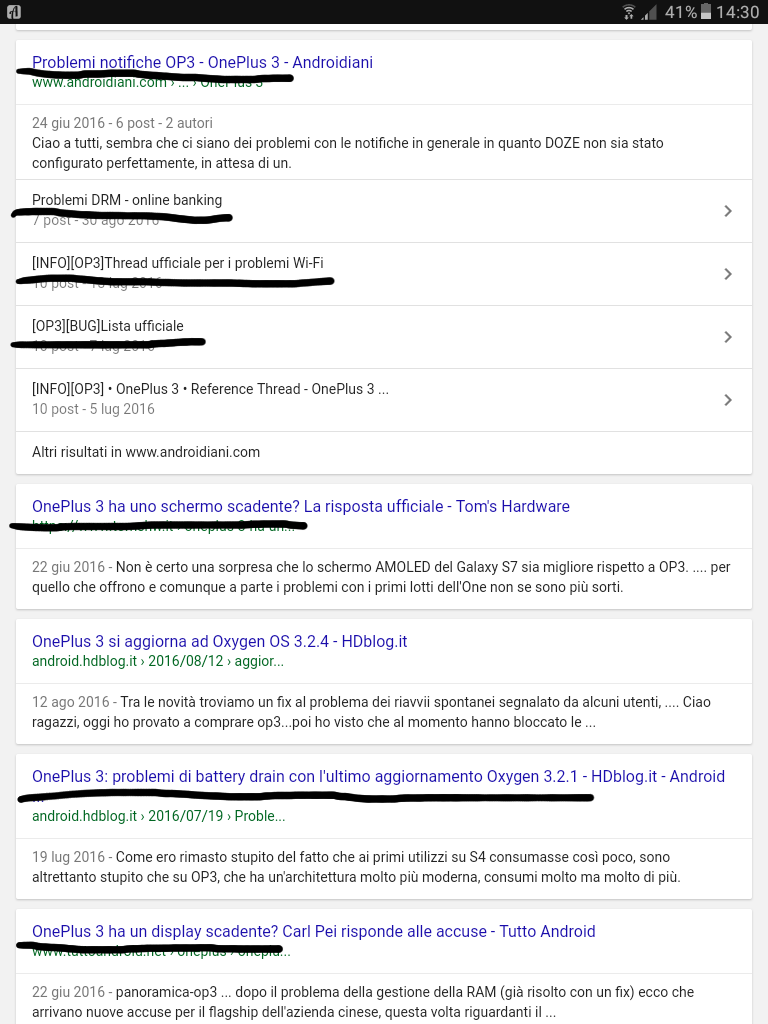Tap notification icon in status bar corner
768x1024 pixels.
pyautogui.click(x=14, y=12)
